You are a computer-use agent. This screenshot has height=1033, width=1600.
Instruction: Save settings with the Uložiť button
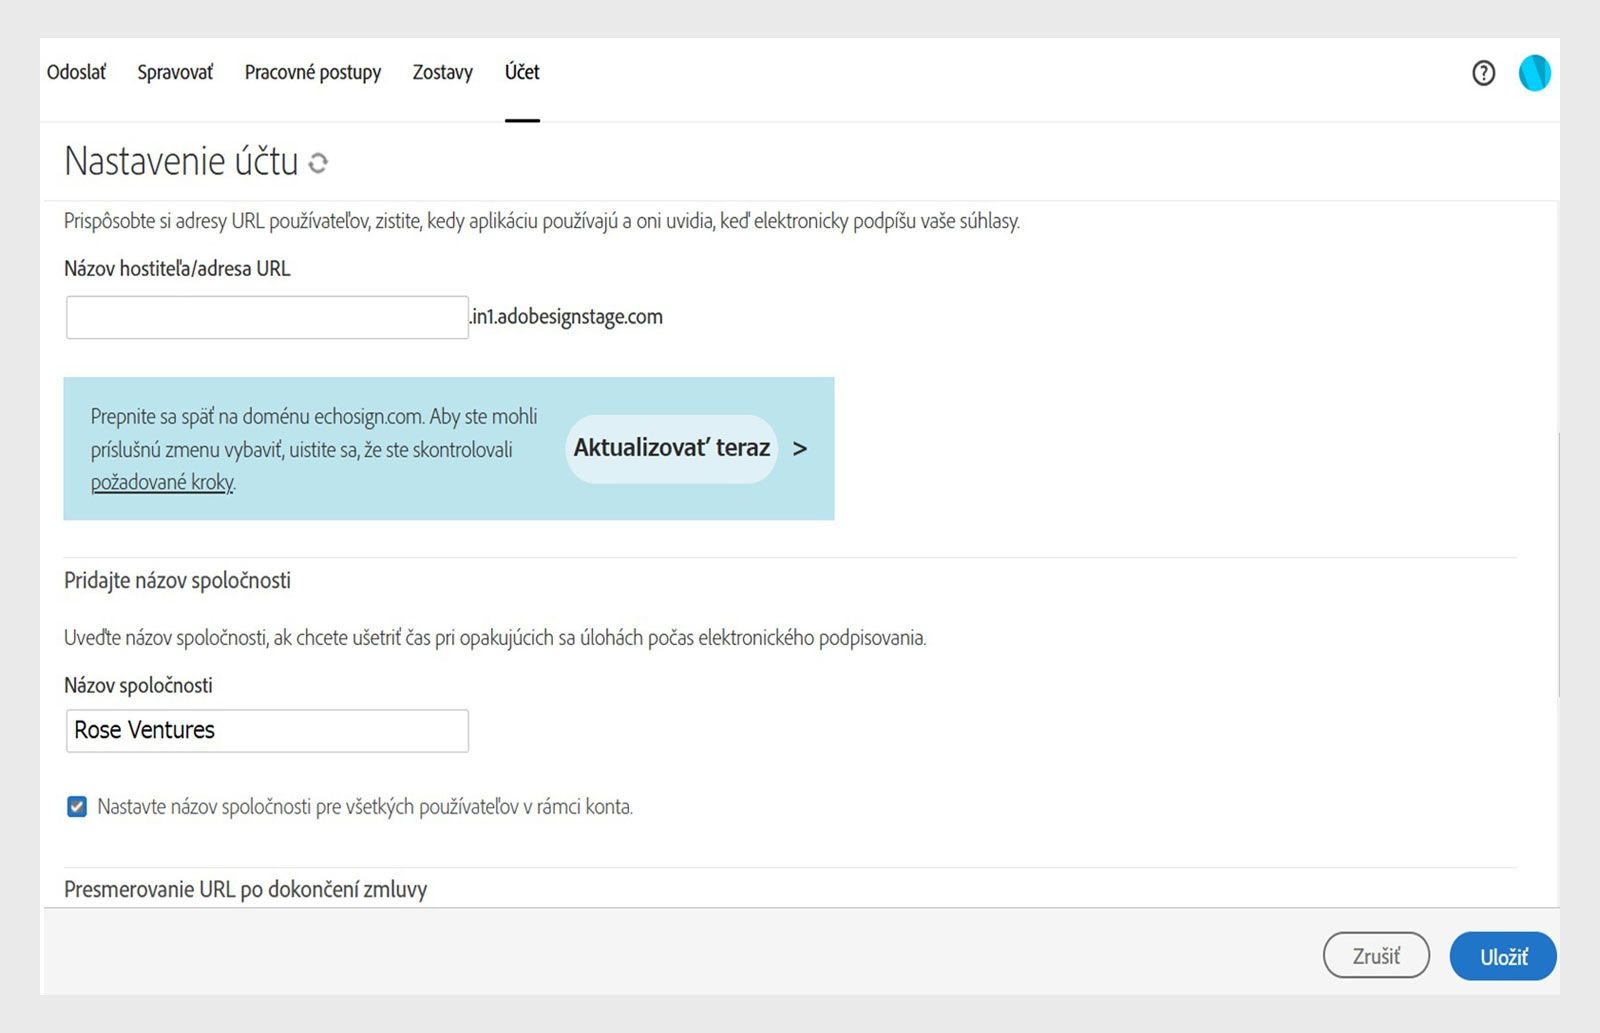1503,956
